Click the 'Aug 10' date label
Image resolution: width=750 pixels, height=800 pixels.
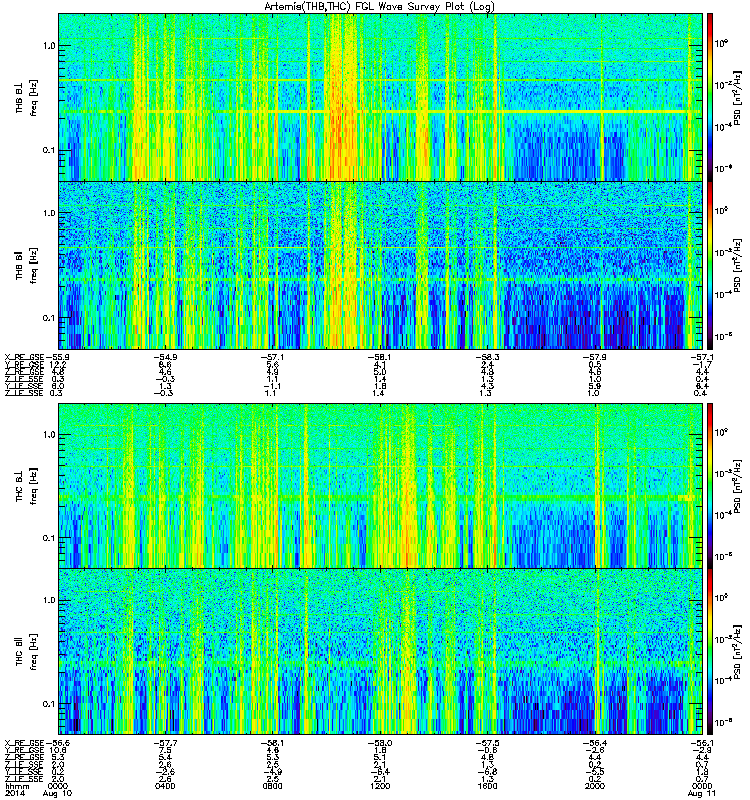[x=60, y=794]
